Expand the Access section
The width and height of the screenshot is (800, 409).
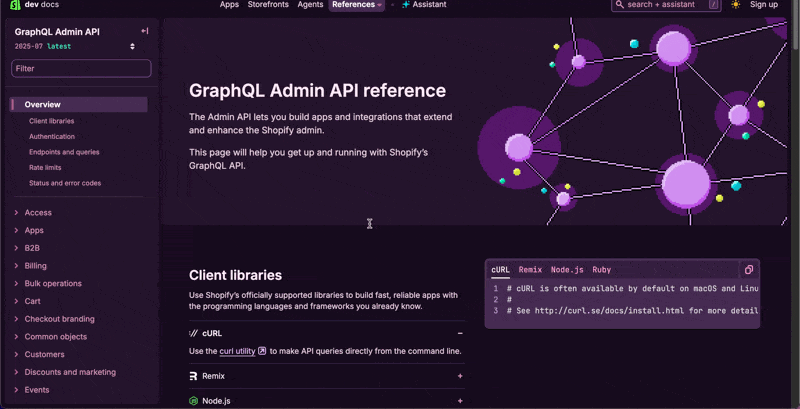click(34, 213)
